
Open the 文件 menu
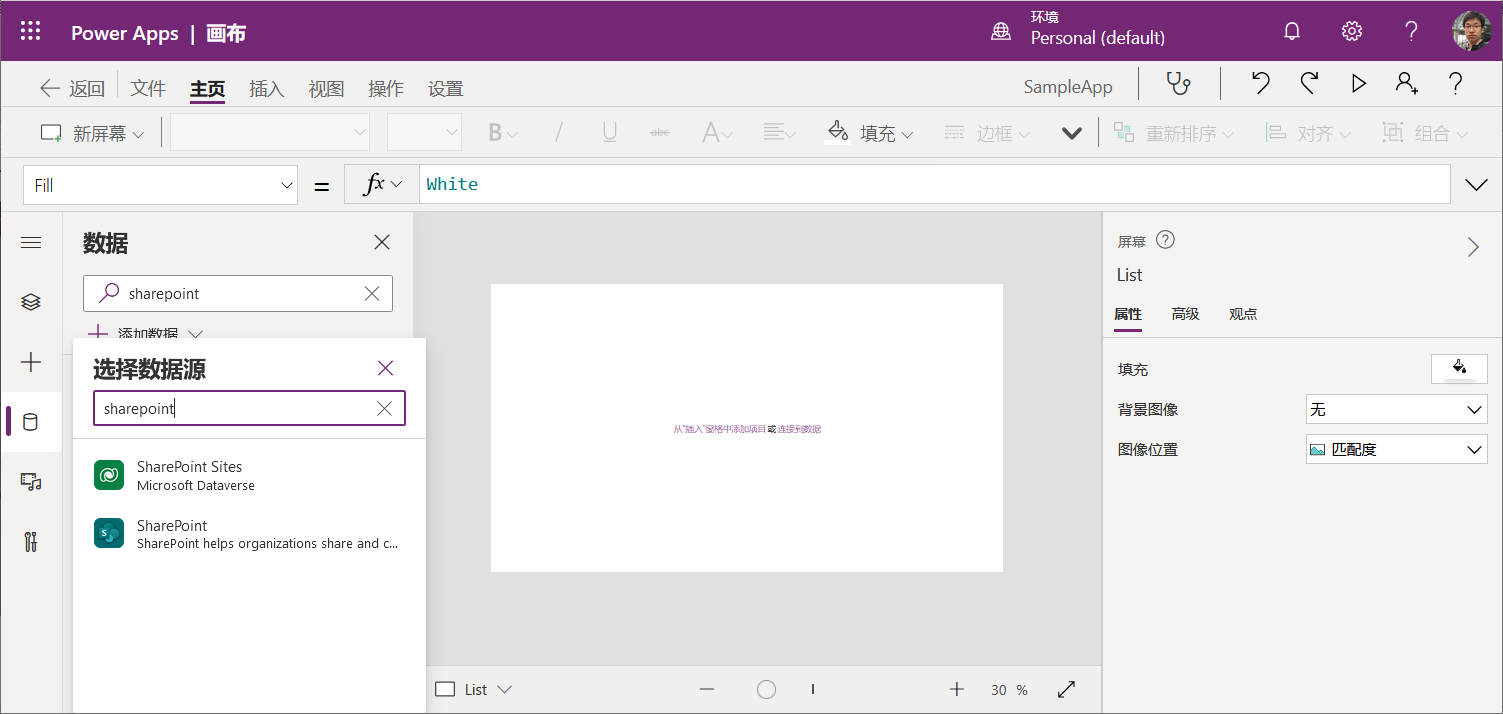pos(148,89)
